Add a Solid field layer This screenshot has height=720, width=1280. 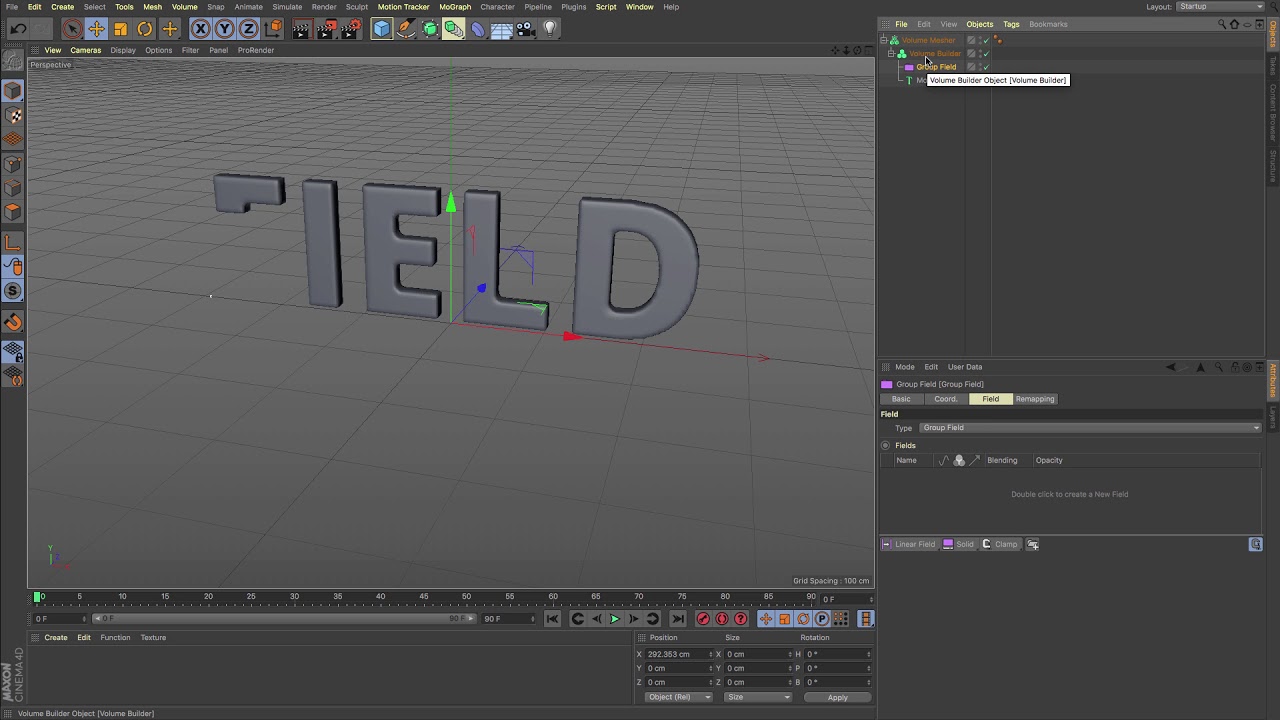(958, 544)
